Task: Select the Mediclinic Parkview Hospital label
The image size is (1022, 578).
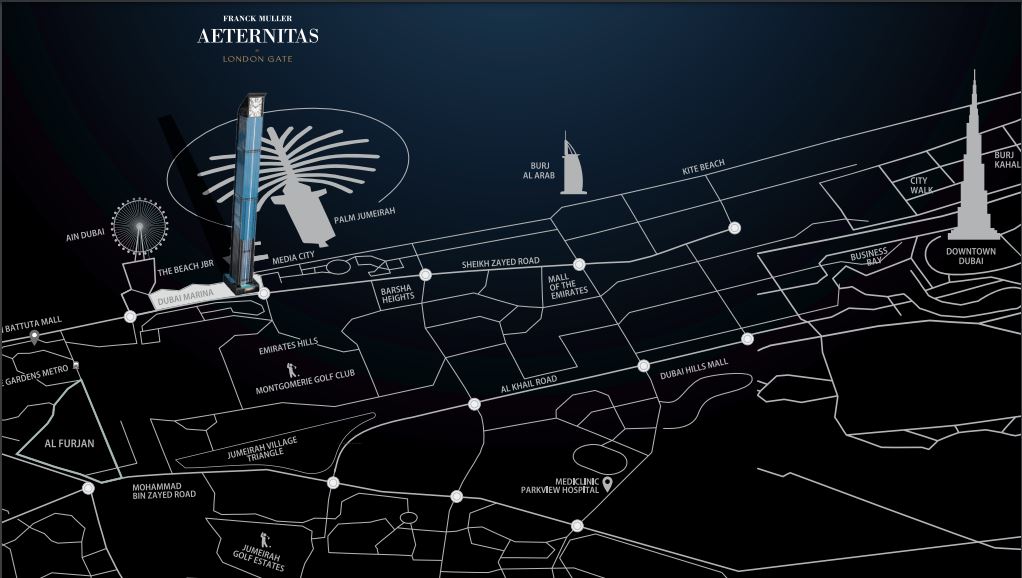Action: point(559,485)
